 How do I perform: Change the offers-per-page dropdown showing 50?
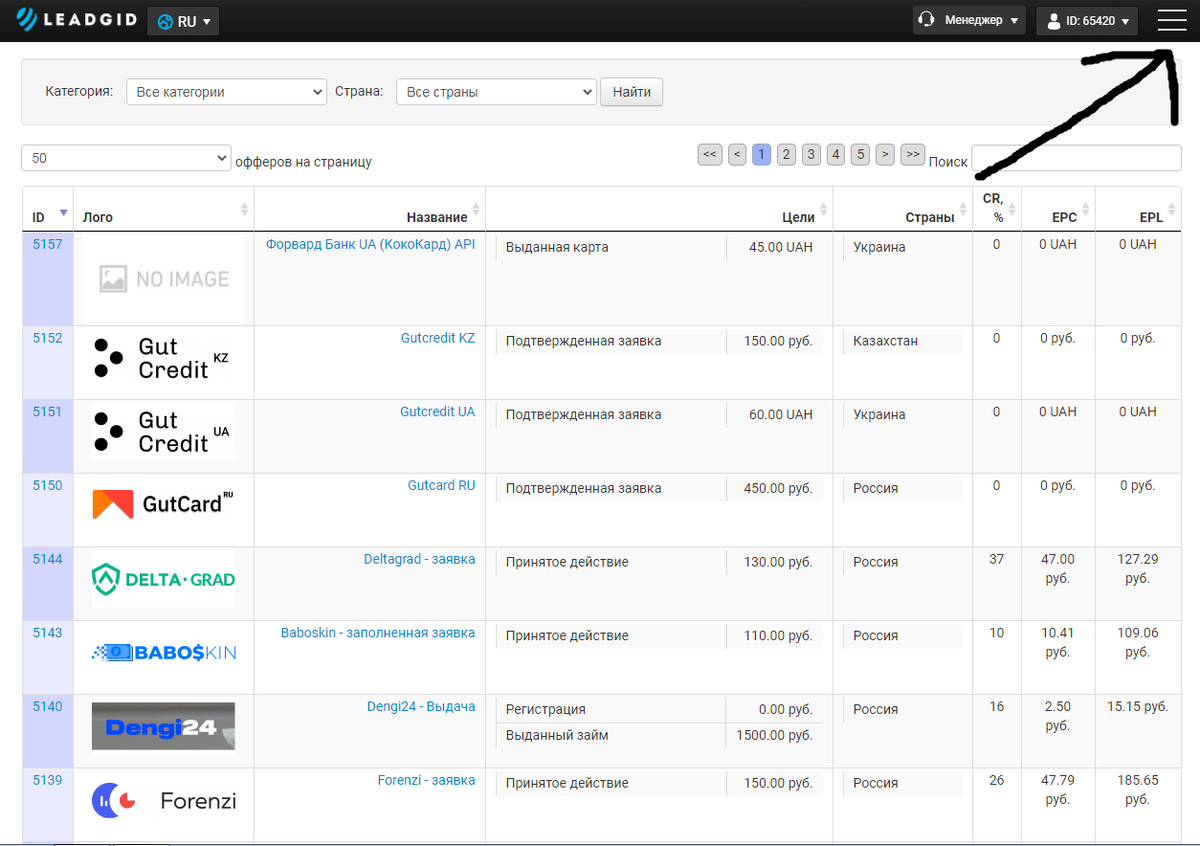coord(126,158)
